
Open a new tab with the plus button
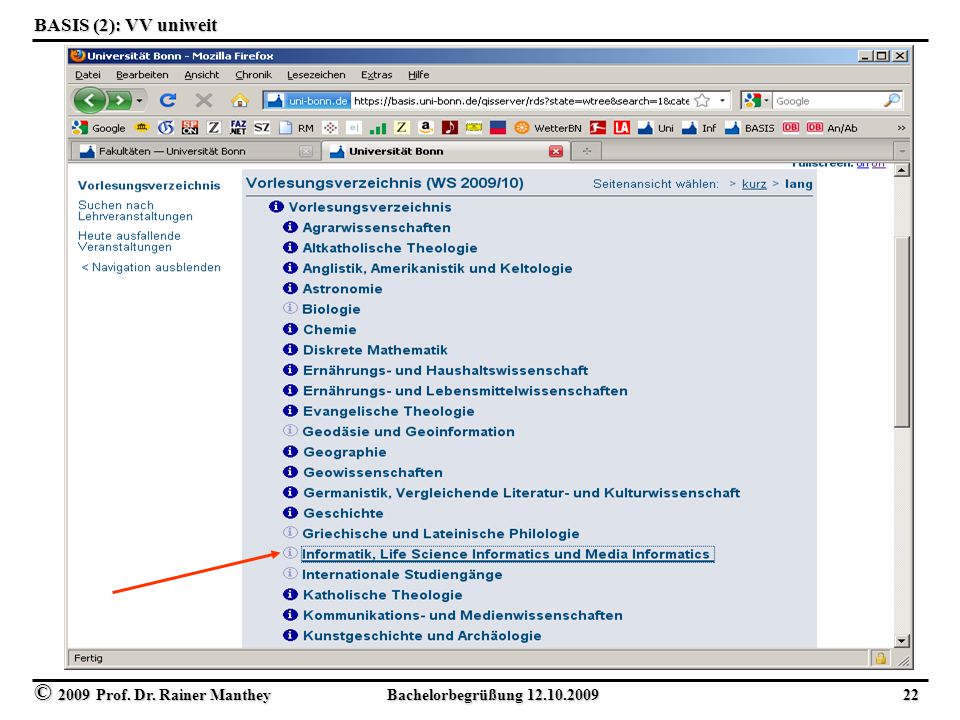tap(587, 151)
